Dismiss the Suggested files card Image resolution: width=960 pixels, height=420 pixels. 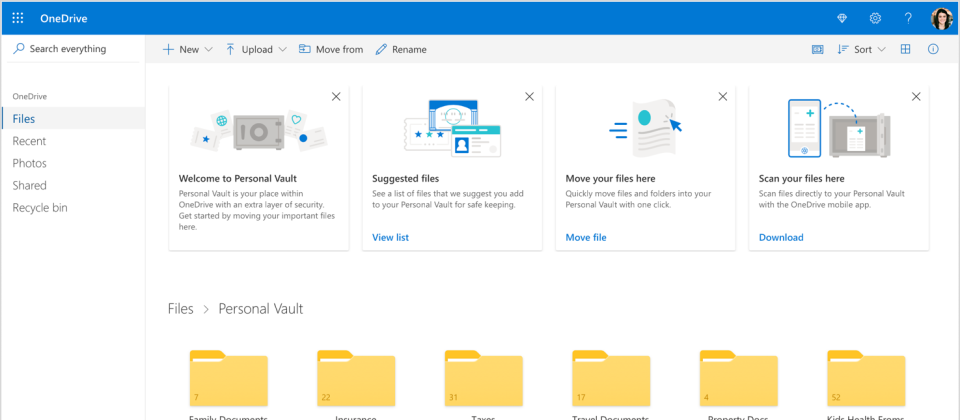coord(530,97)
